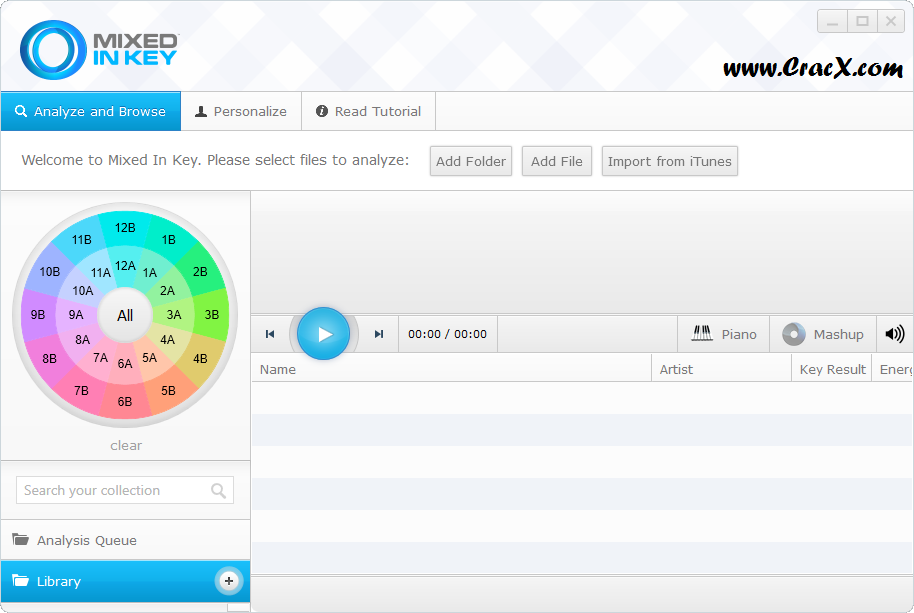Click Import from iTunes button

[x=670, y=161]
